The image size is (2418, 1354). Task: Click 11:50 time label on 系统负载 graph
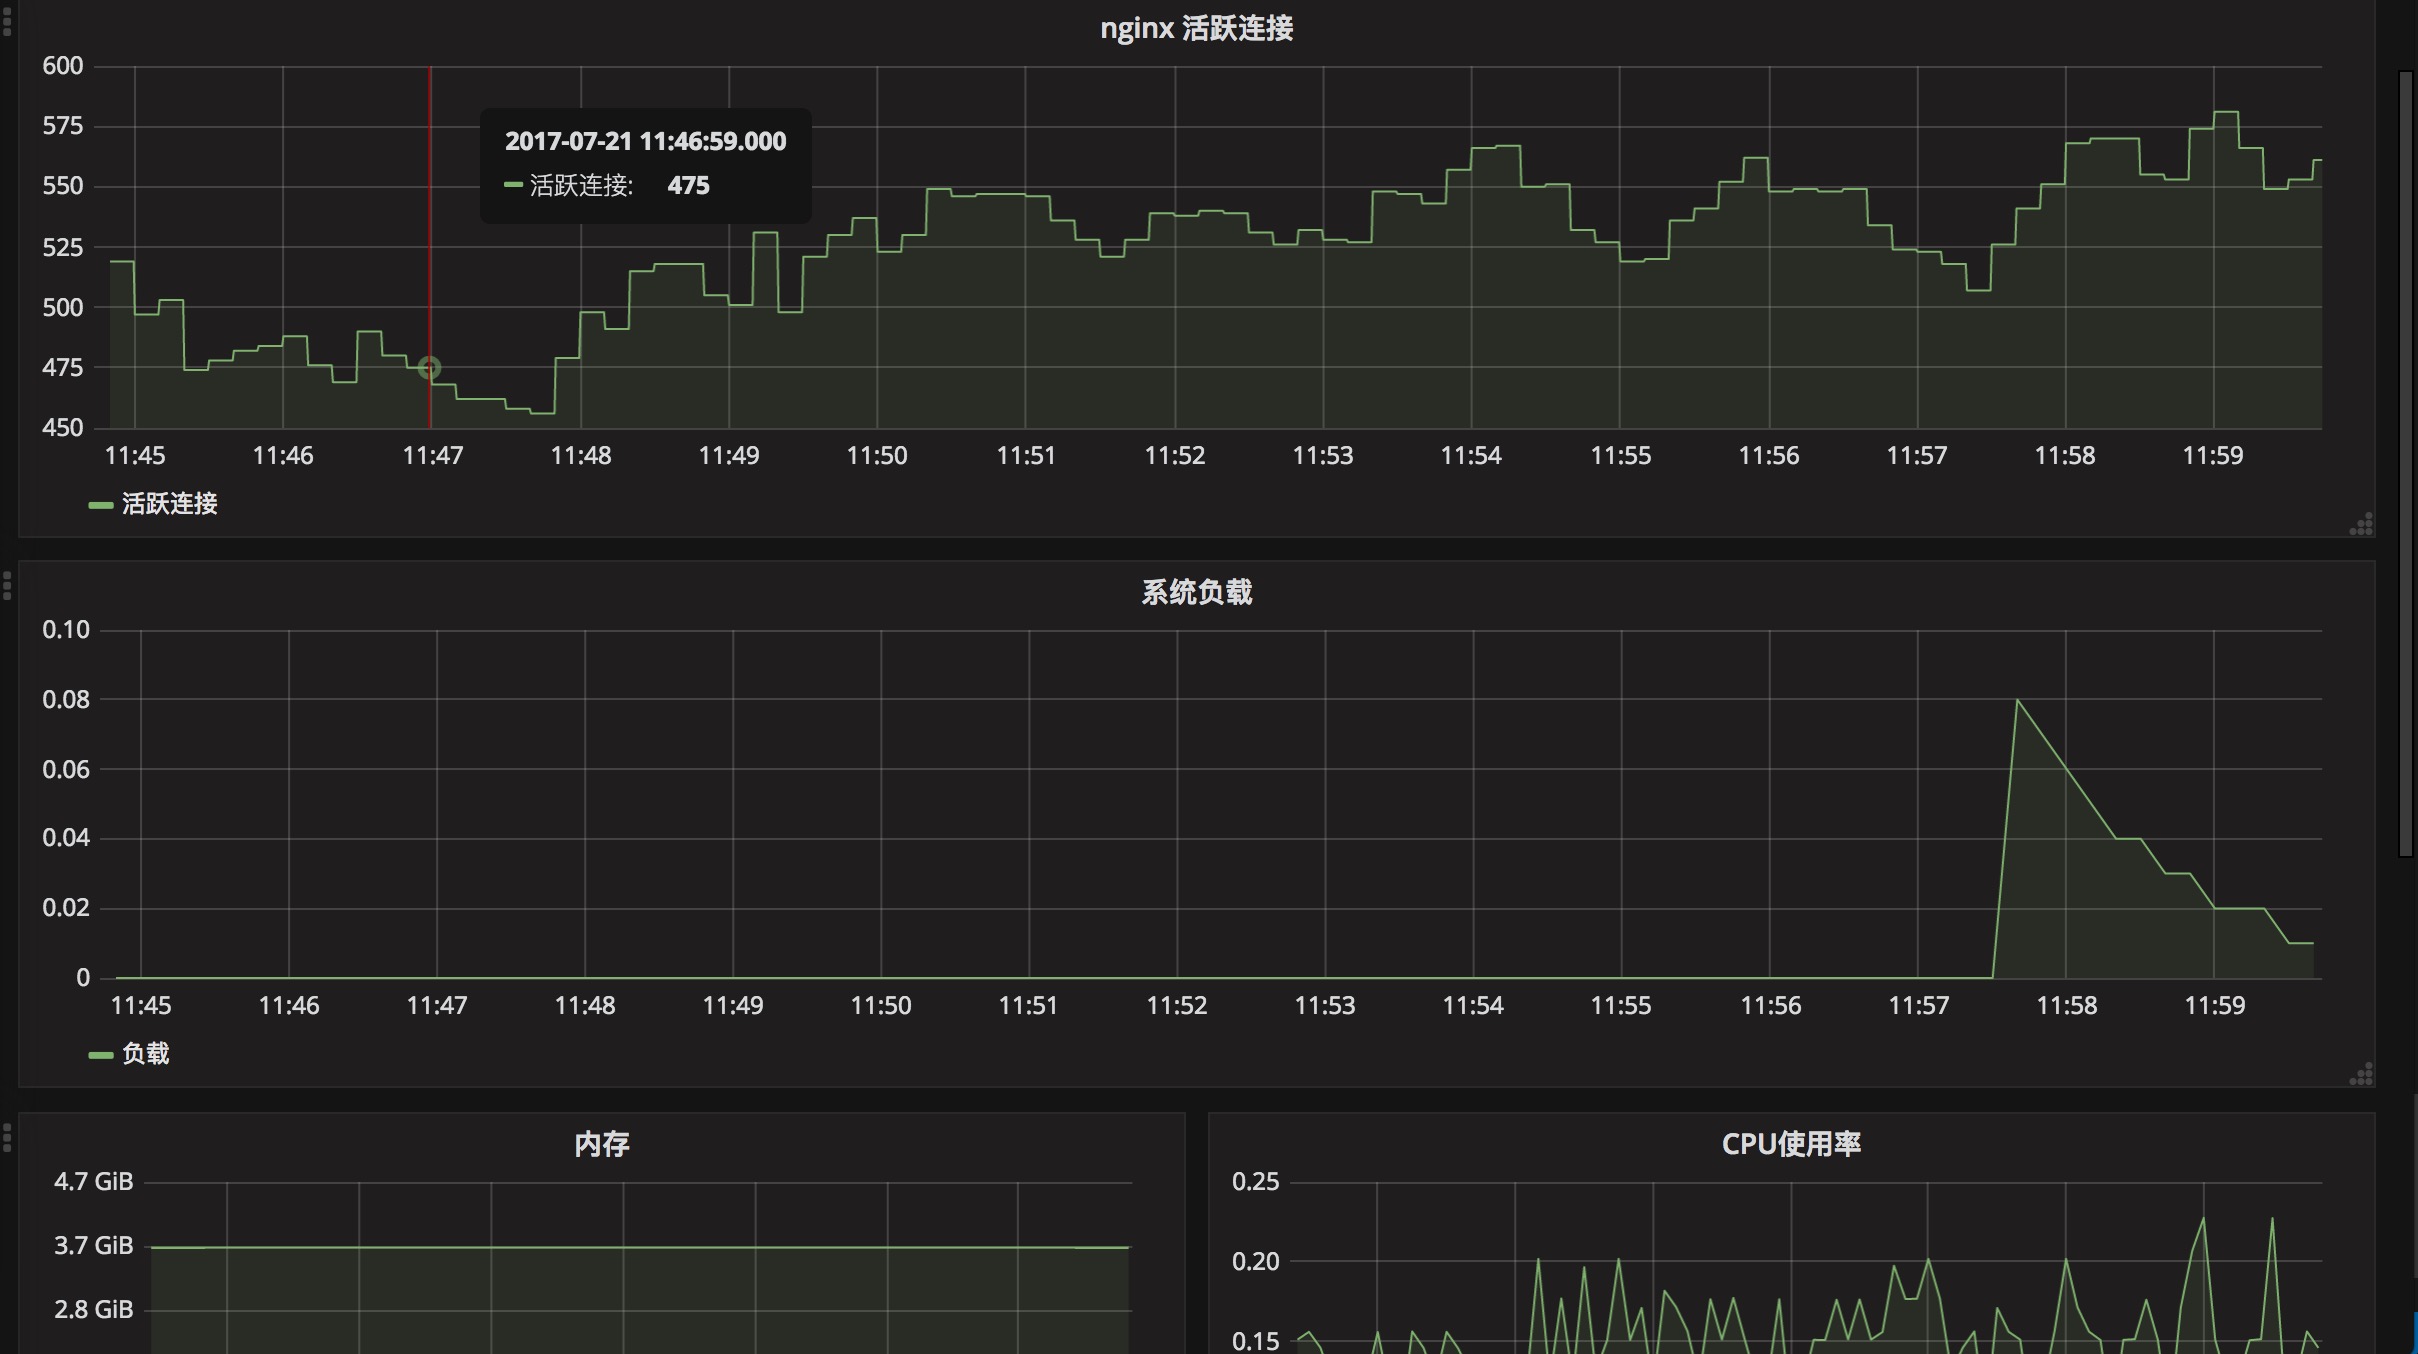(x=881, y=1006)
